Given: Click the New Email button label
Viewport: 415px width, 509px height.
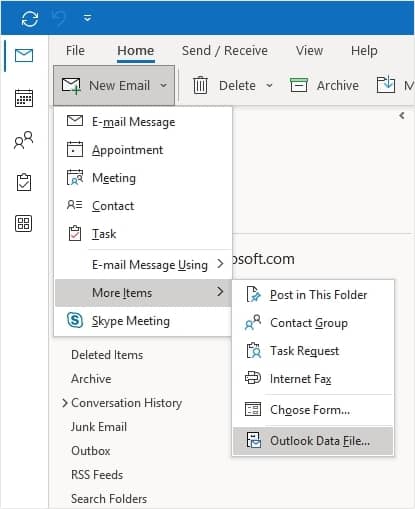Looking at the screenshot, I should point(119,86).
